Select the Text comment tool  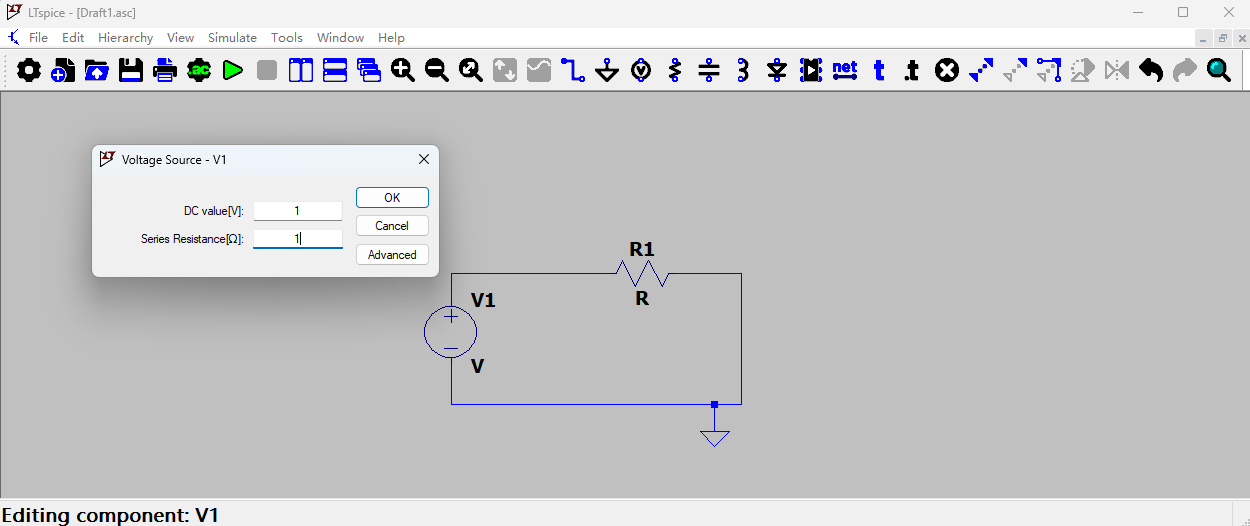(879, 70)
